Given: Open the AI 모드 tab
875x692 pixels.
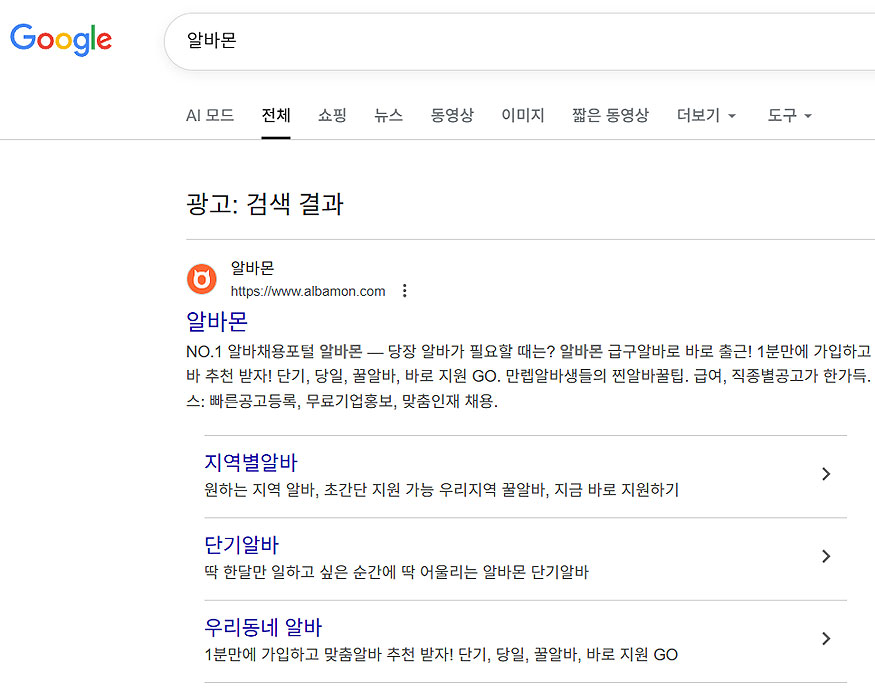Looking at the screenshot, I should tap(210, 115).
